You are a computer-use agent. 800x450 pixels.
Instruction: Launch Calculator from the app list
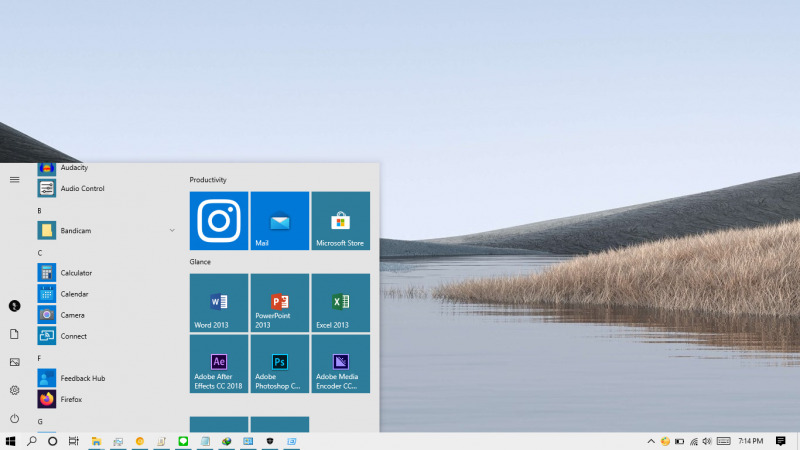pyautogui.click(x=106, y=273)
